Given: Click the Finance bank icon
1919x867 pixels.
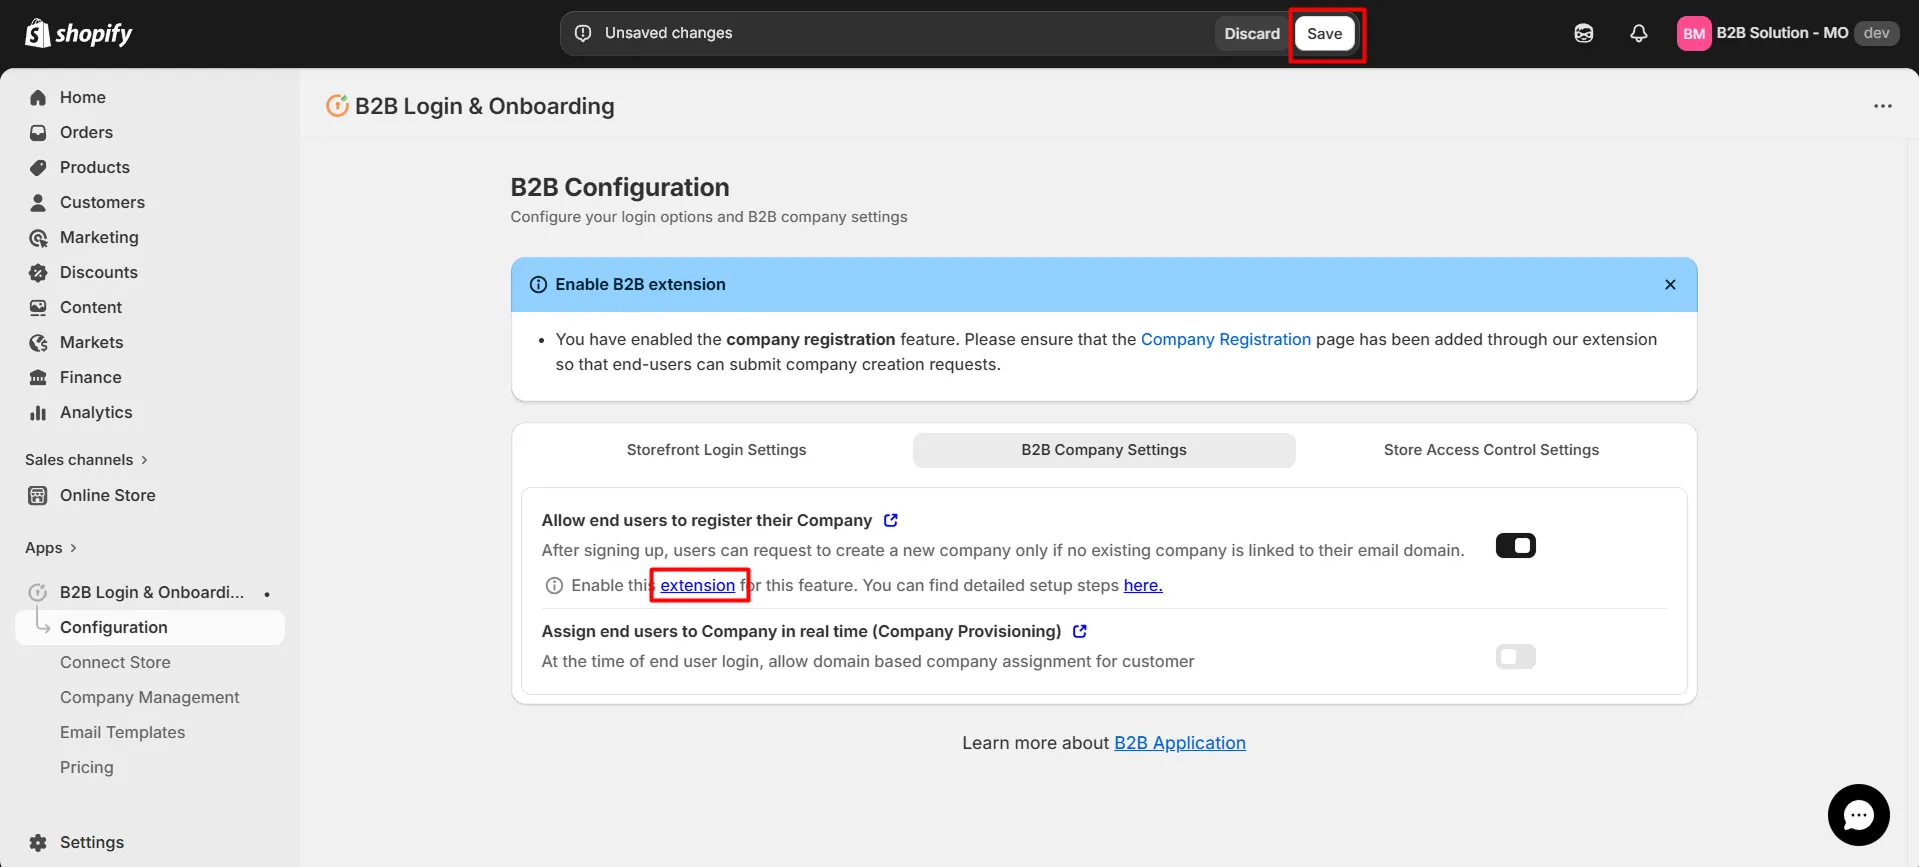Looking at the screenshot, I should [38, 377].
